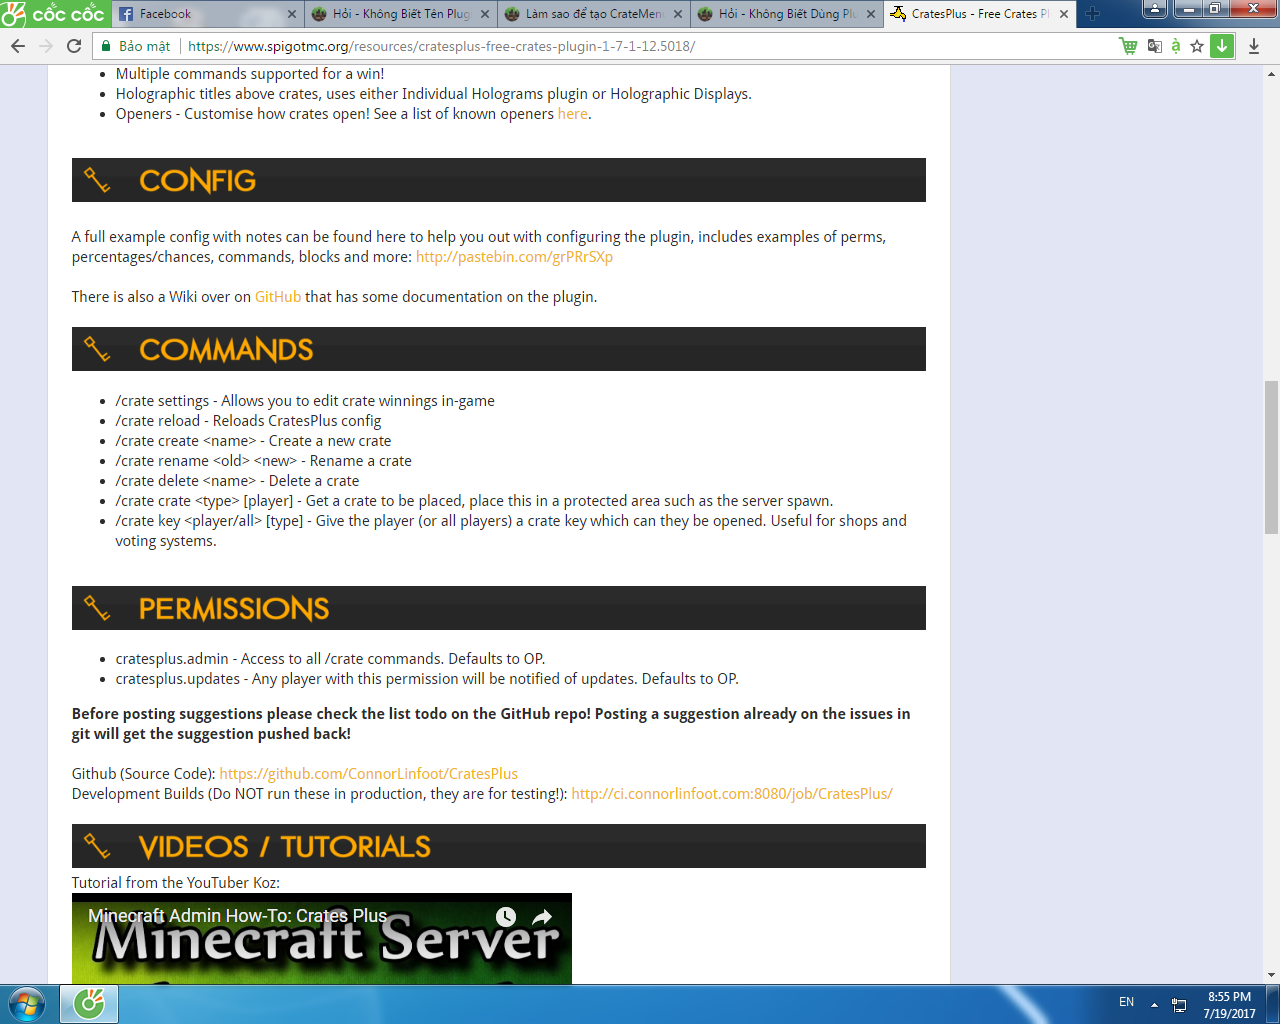Click the scrollbar down arrow

click(1272, 975)
